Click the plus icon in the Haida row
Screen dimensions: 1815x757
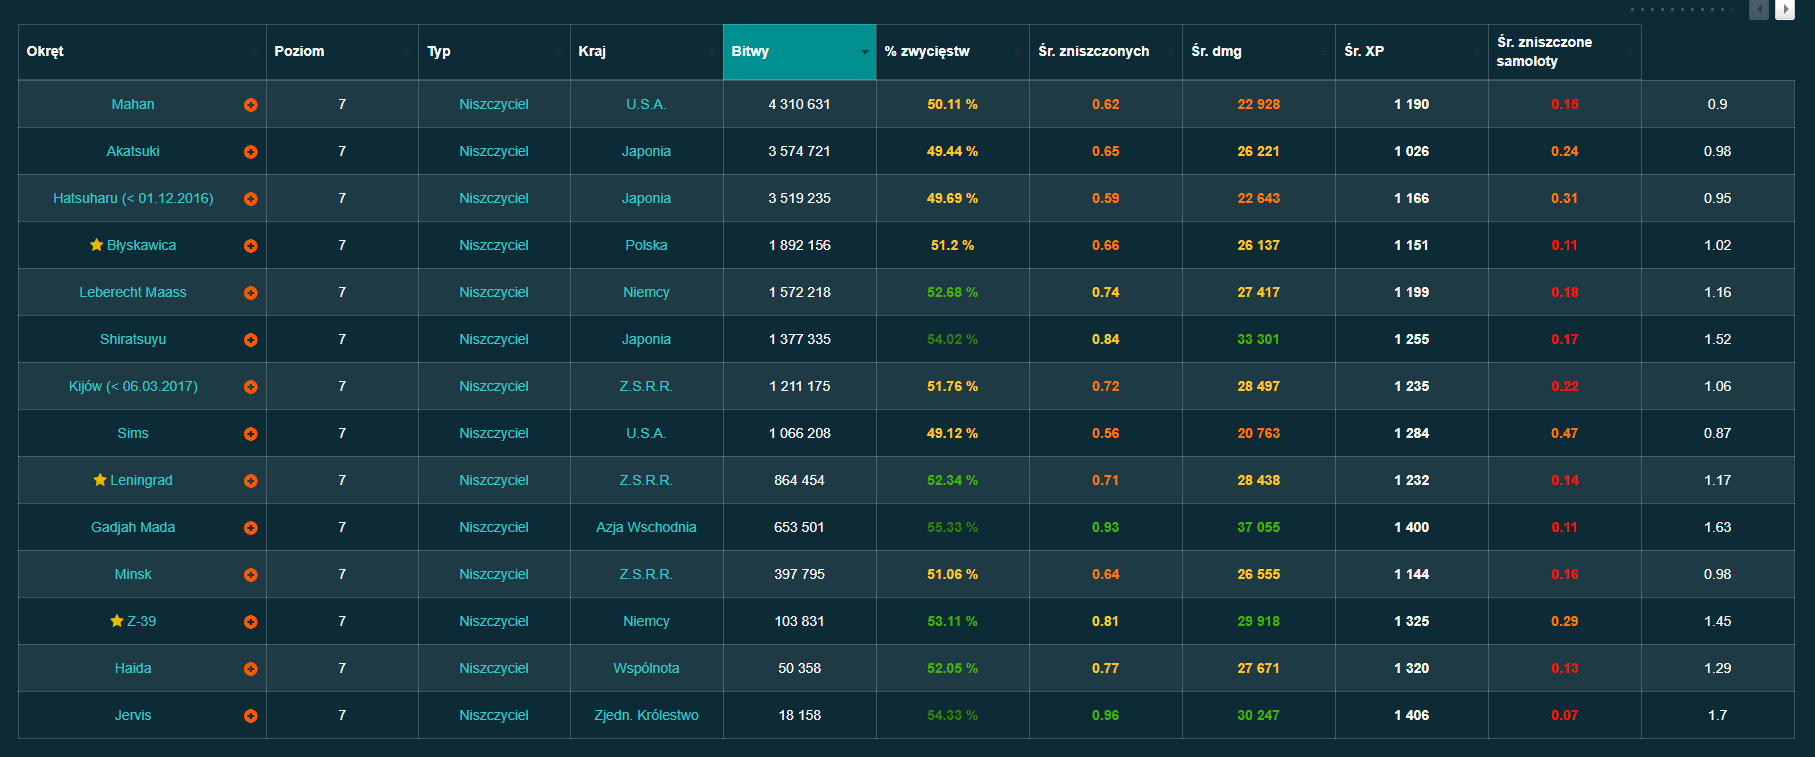tap(250, 669)
